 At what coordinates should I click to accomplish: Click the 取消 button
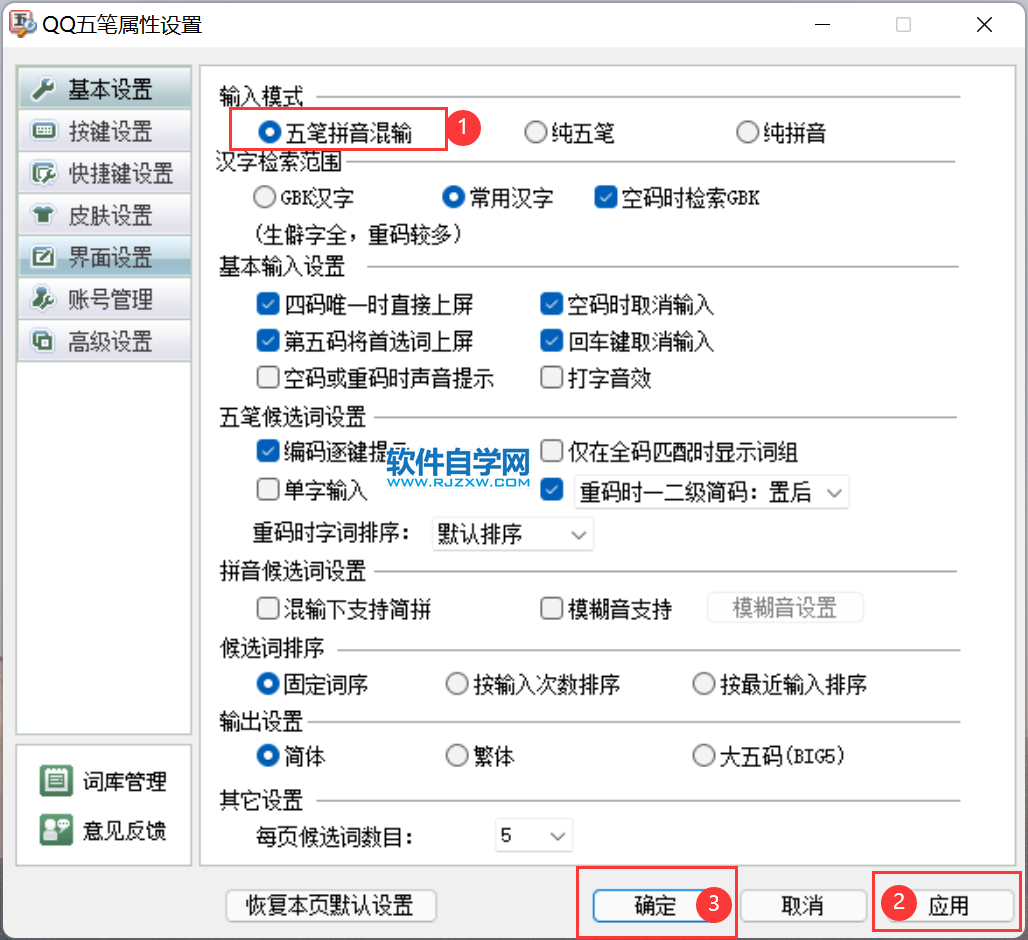click(803, 905)
